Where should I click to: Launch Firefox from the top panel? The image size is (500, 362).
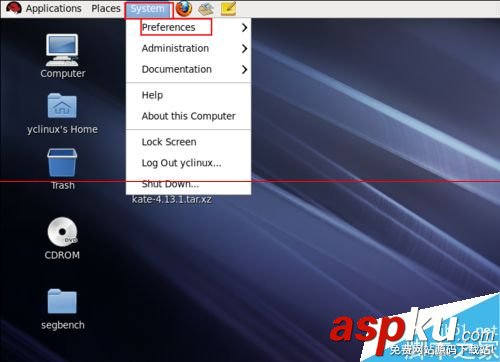[x=184, y=9]
